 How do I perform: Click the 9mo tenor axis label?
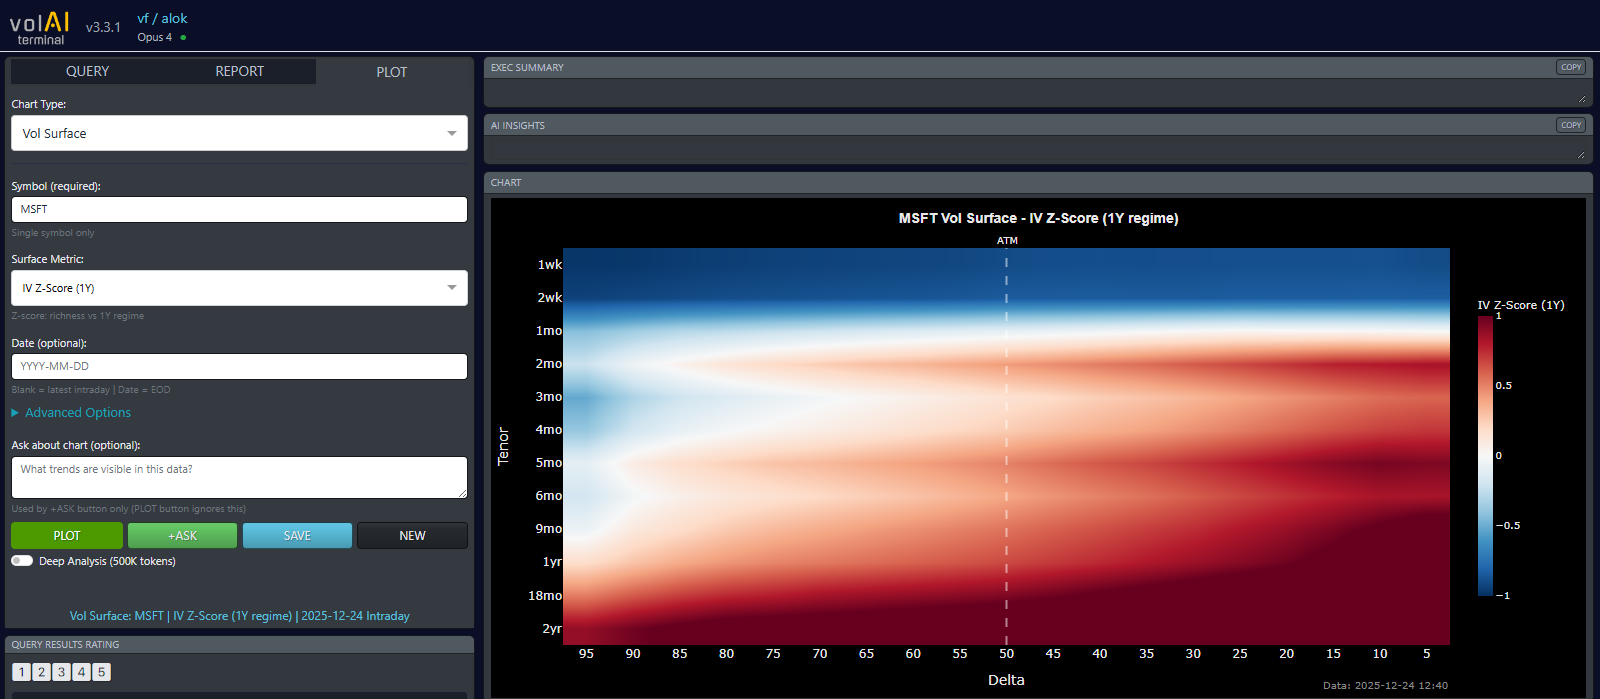548,528
